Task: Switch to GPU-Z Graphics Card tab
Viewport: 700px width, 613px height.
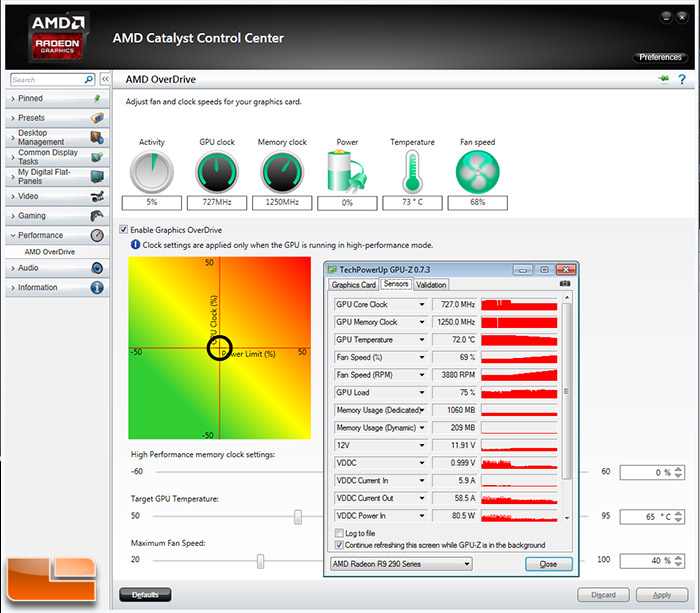Action: tap(354, 285)
